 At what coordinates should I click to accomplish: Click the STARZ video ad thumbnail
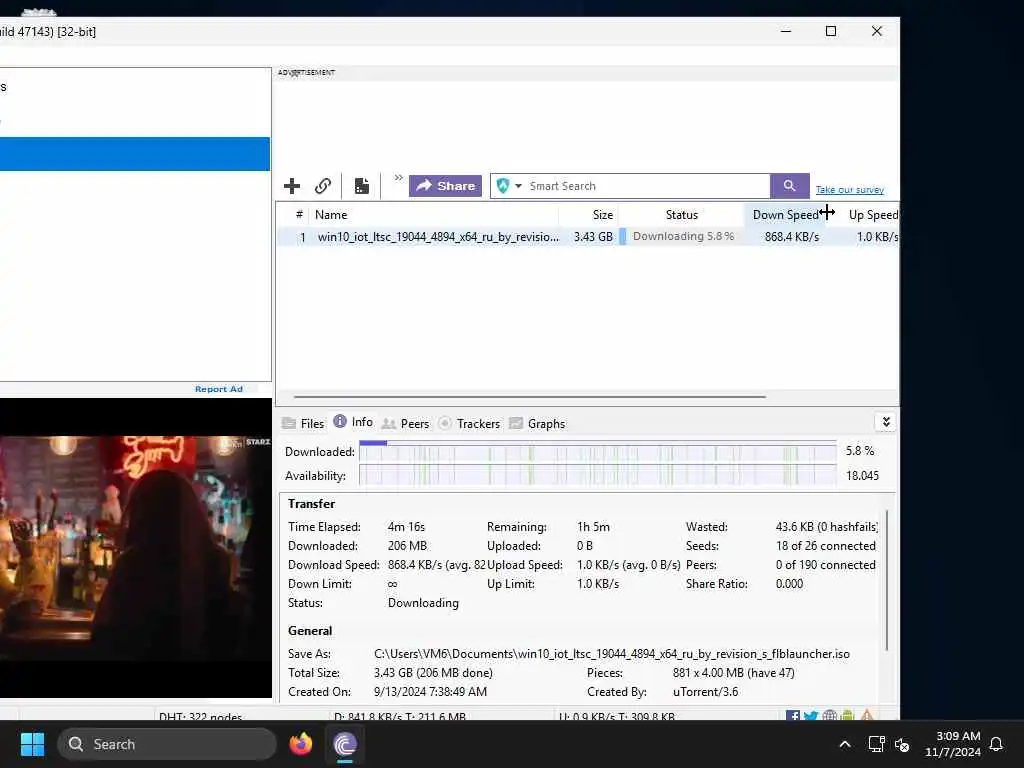point(136,547)
